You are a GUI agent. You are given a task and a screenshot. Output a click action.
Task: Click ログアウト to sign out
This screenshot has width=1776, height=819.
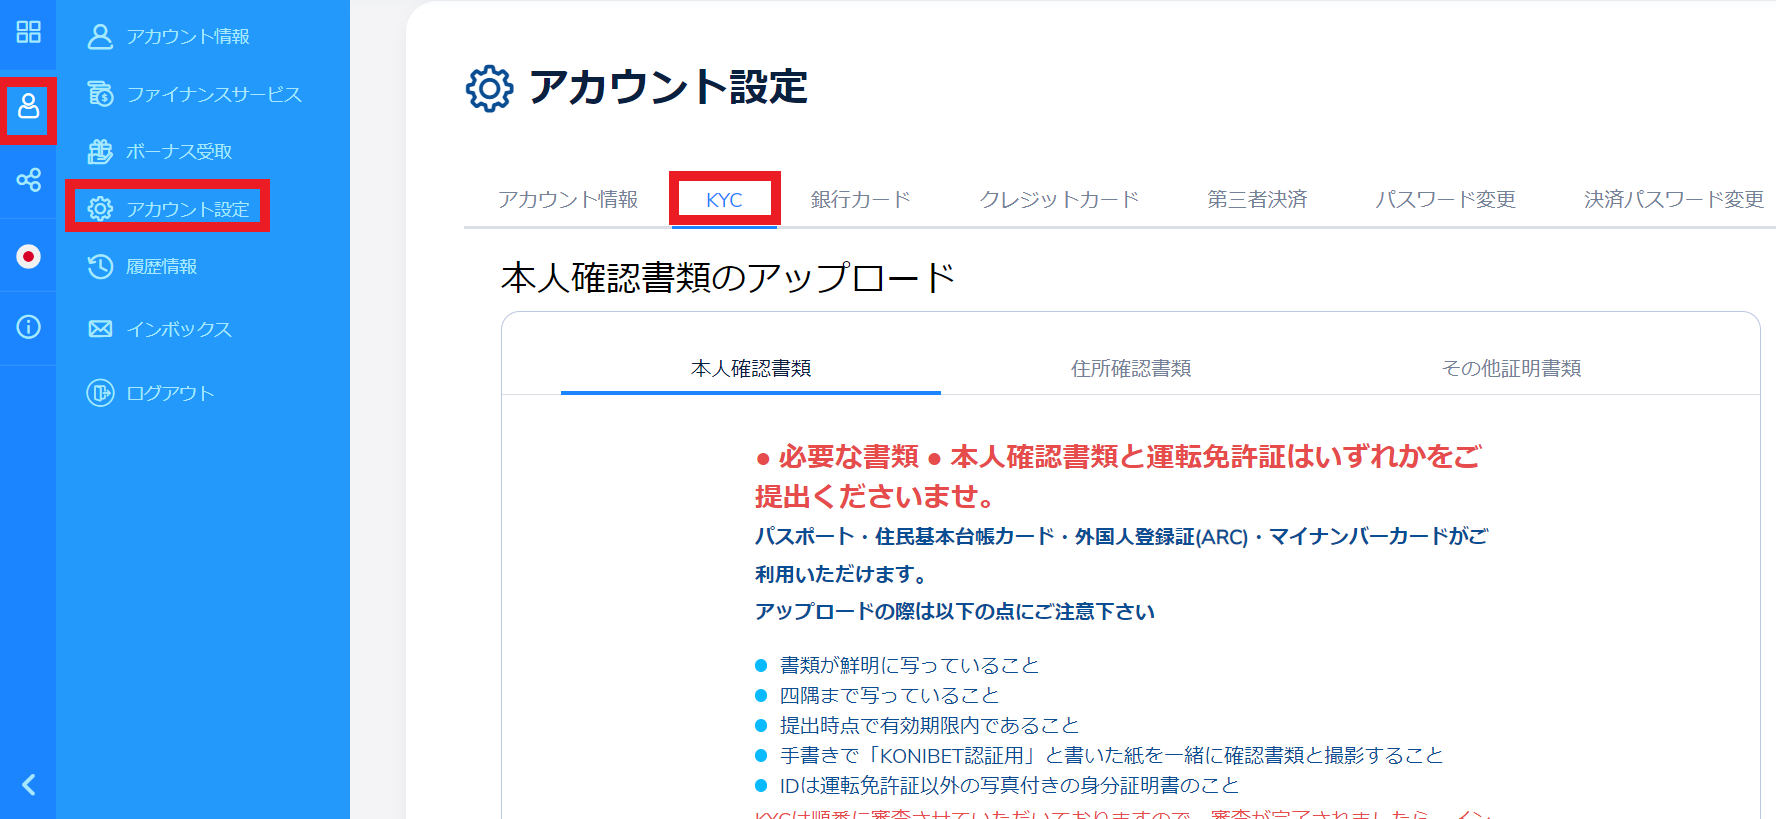point(169,393)
